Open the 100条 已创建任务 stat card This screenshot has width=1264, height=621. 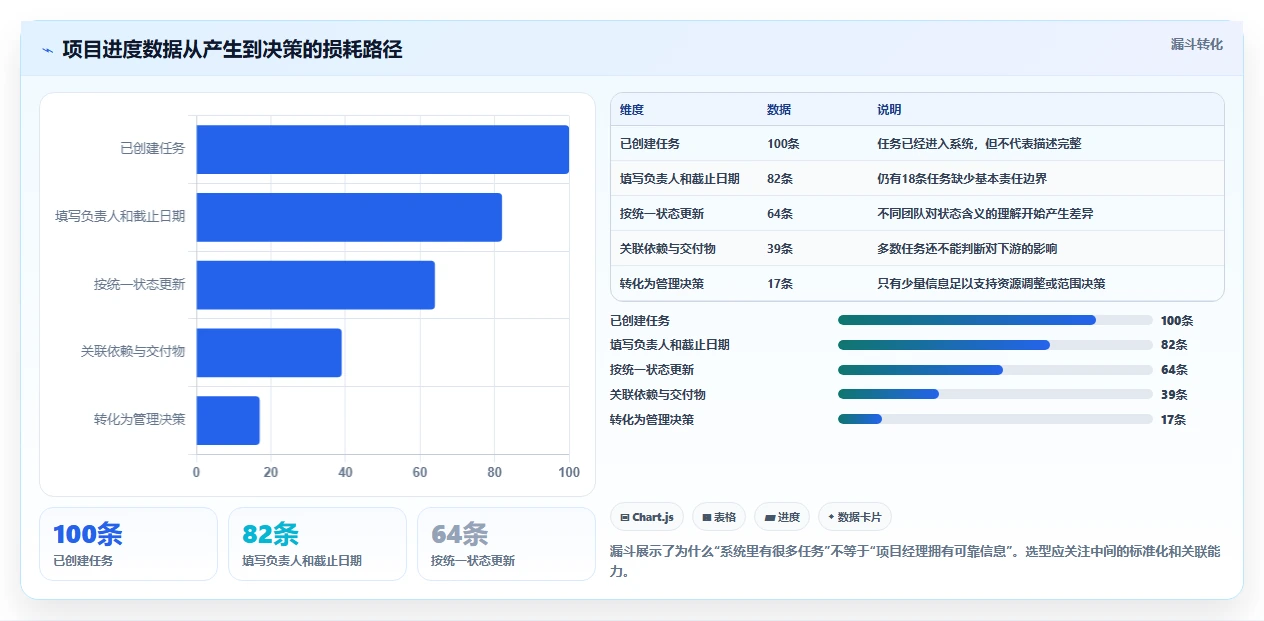pyautogui.click(x=128, y=544)
